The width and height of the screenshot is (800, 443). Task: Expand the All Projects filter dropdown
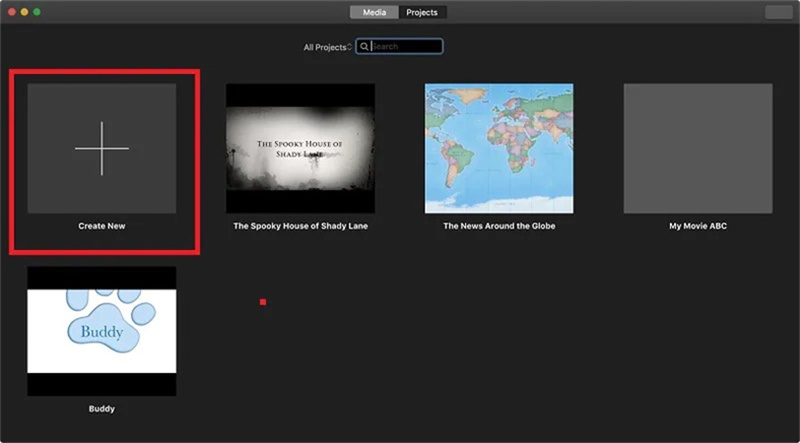pos(327,47)
